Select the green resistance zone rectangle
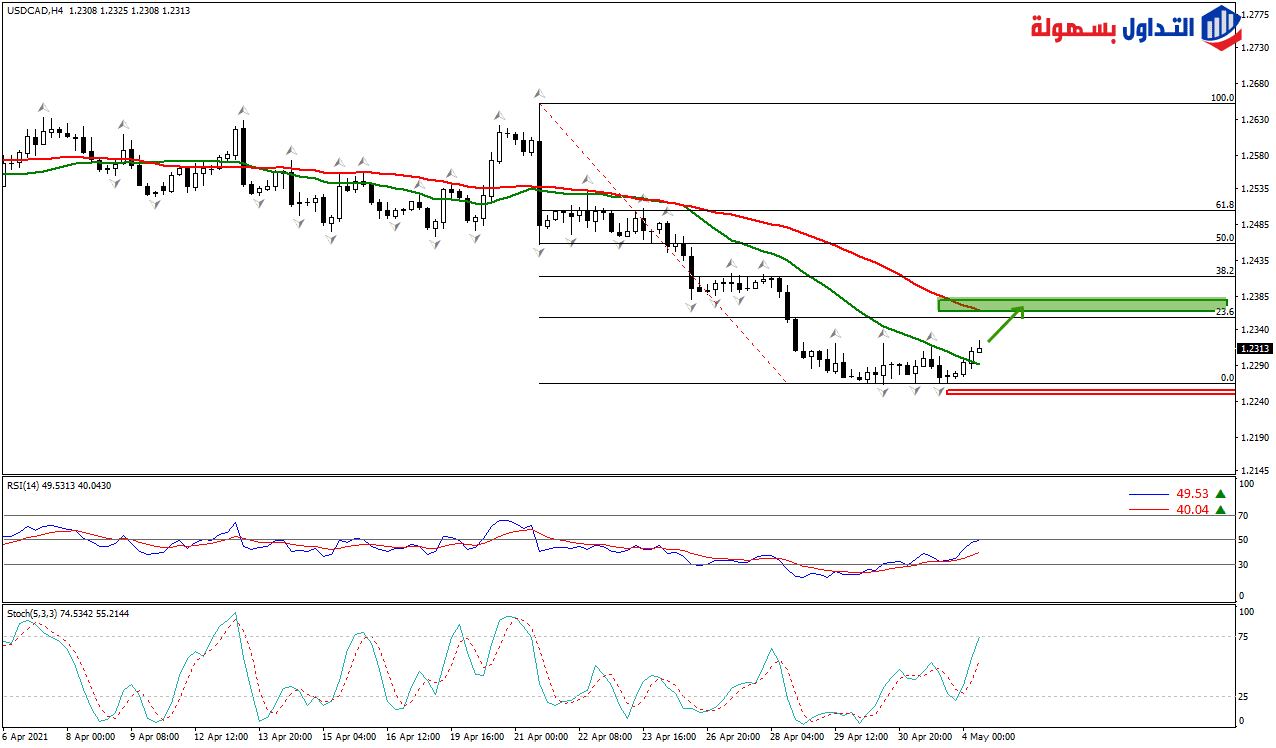 click(x=1082, y=304)
